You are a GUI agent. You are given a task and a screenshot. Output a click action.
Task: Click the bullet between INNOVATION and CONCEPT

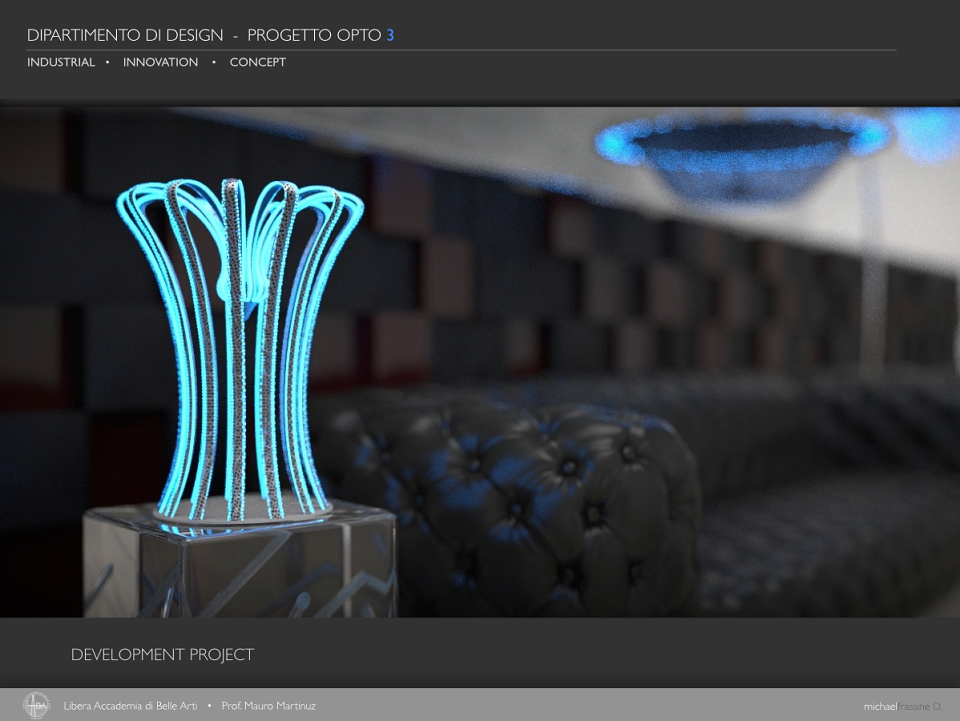[214, 62]
